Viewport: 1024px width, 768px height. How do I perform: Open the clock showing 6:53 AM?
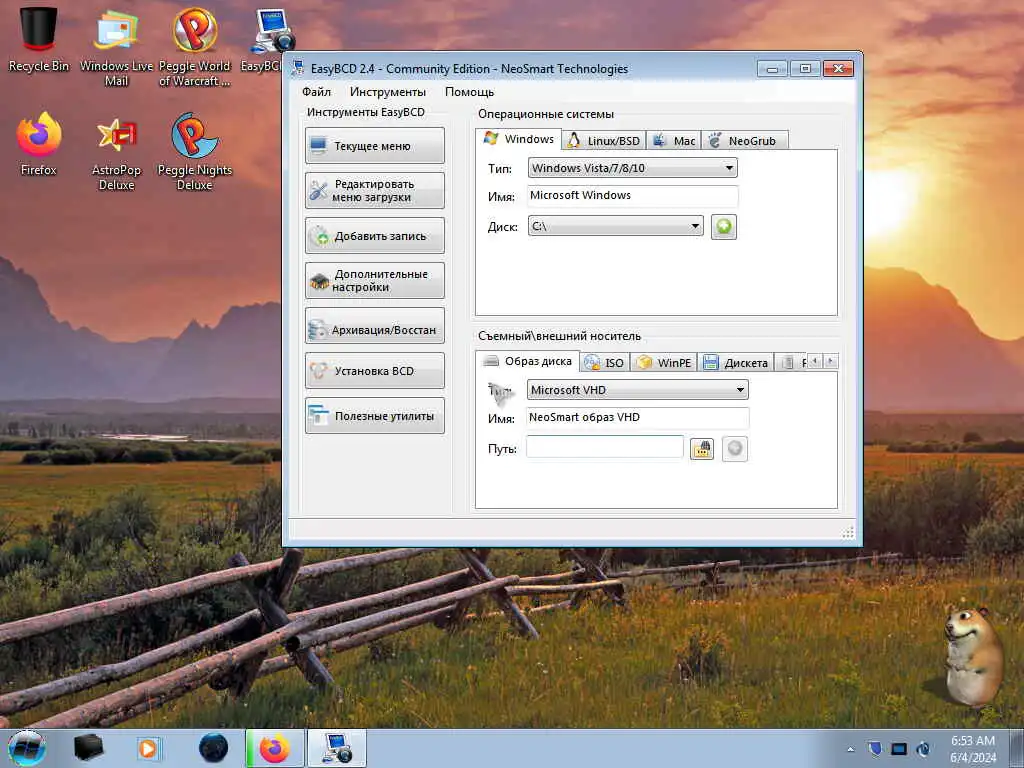(x=973, y=749)
